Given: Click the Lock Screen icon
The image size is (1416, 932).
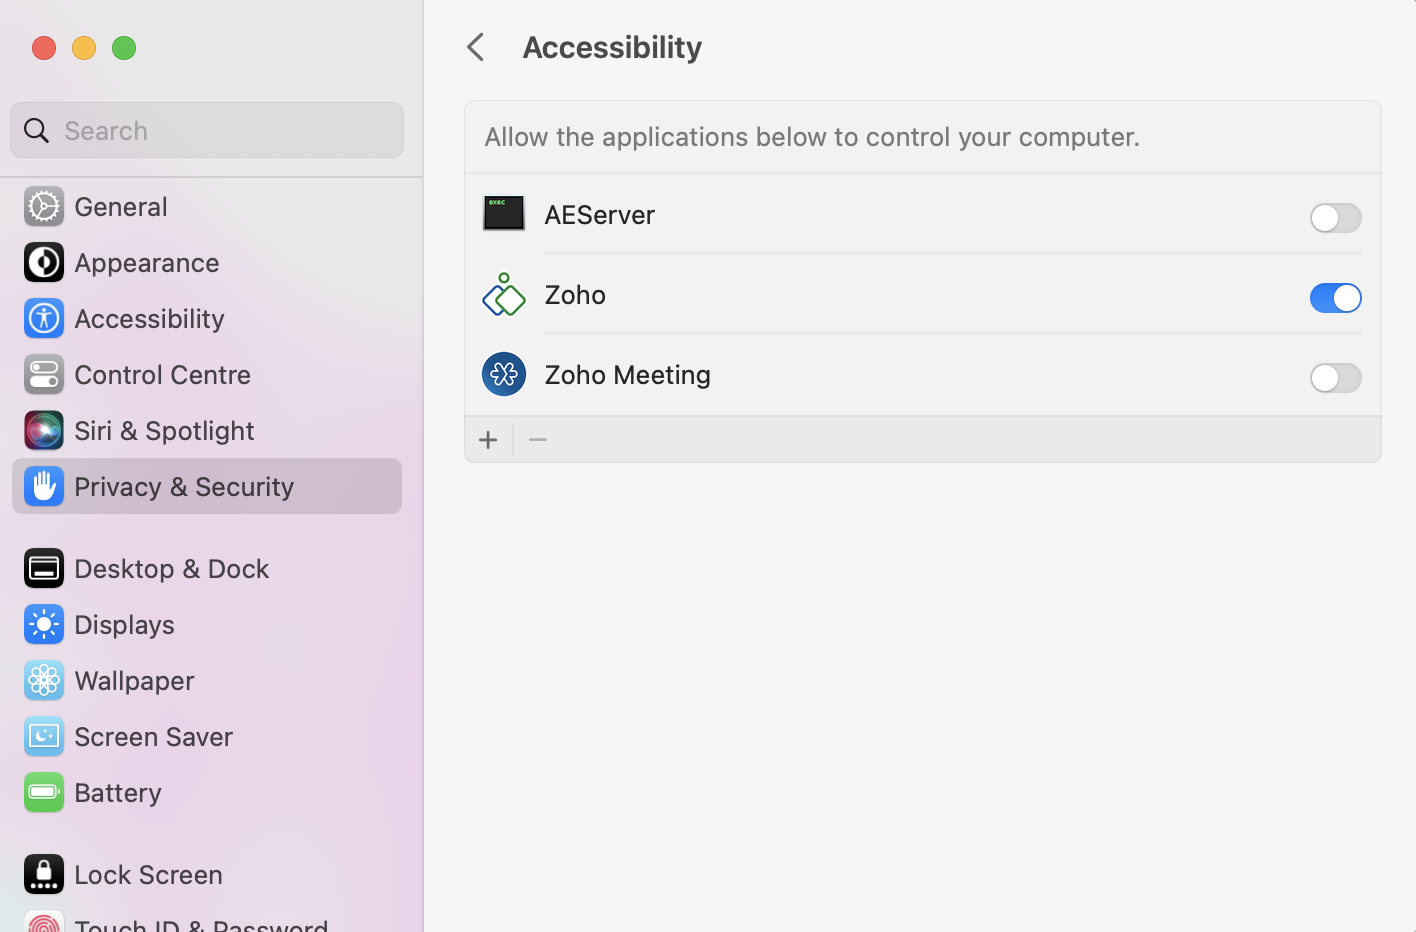Looking at the screenshot, I should coord(44,875).
